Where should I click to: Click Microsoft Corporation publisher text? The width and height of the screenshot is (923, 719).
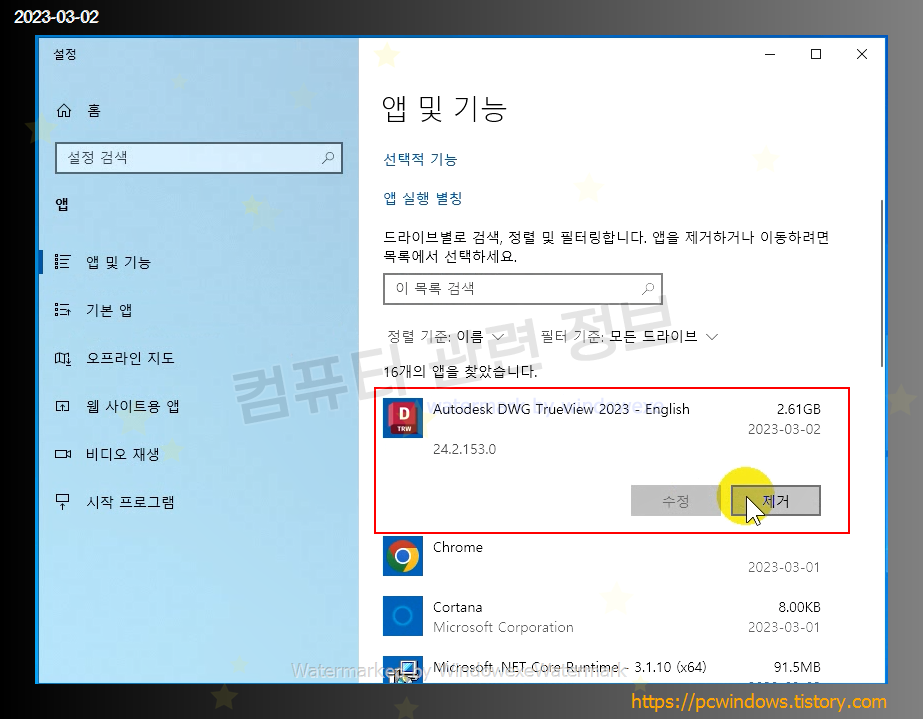coord(503,627)
